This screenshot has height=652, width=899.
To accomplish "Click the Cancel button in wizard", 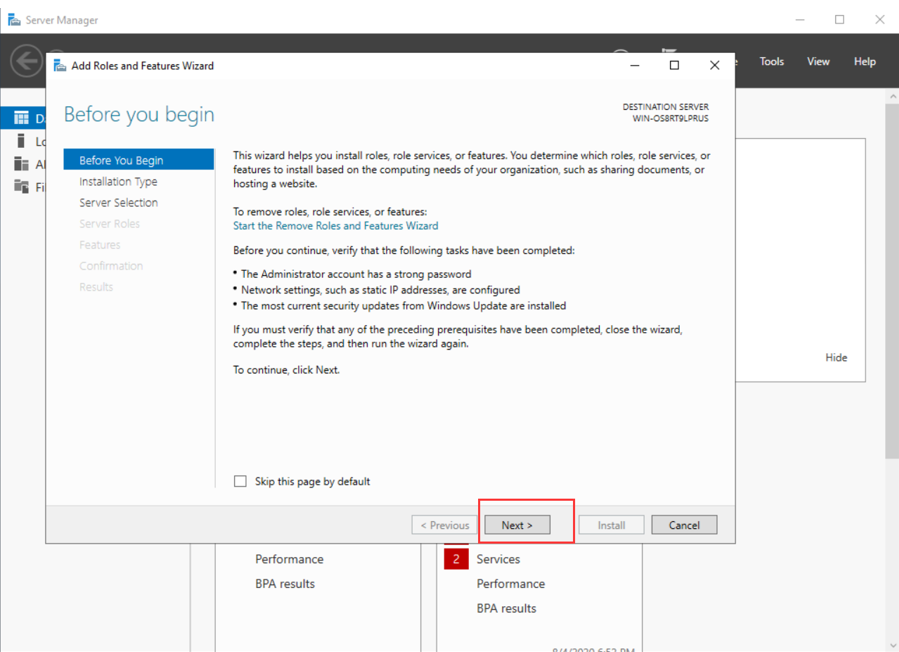I will click(684, 525).
